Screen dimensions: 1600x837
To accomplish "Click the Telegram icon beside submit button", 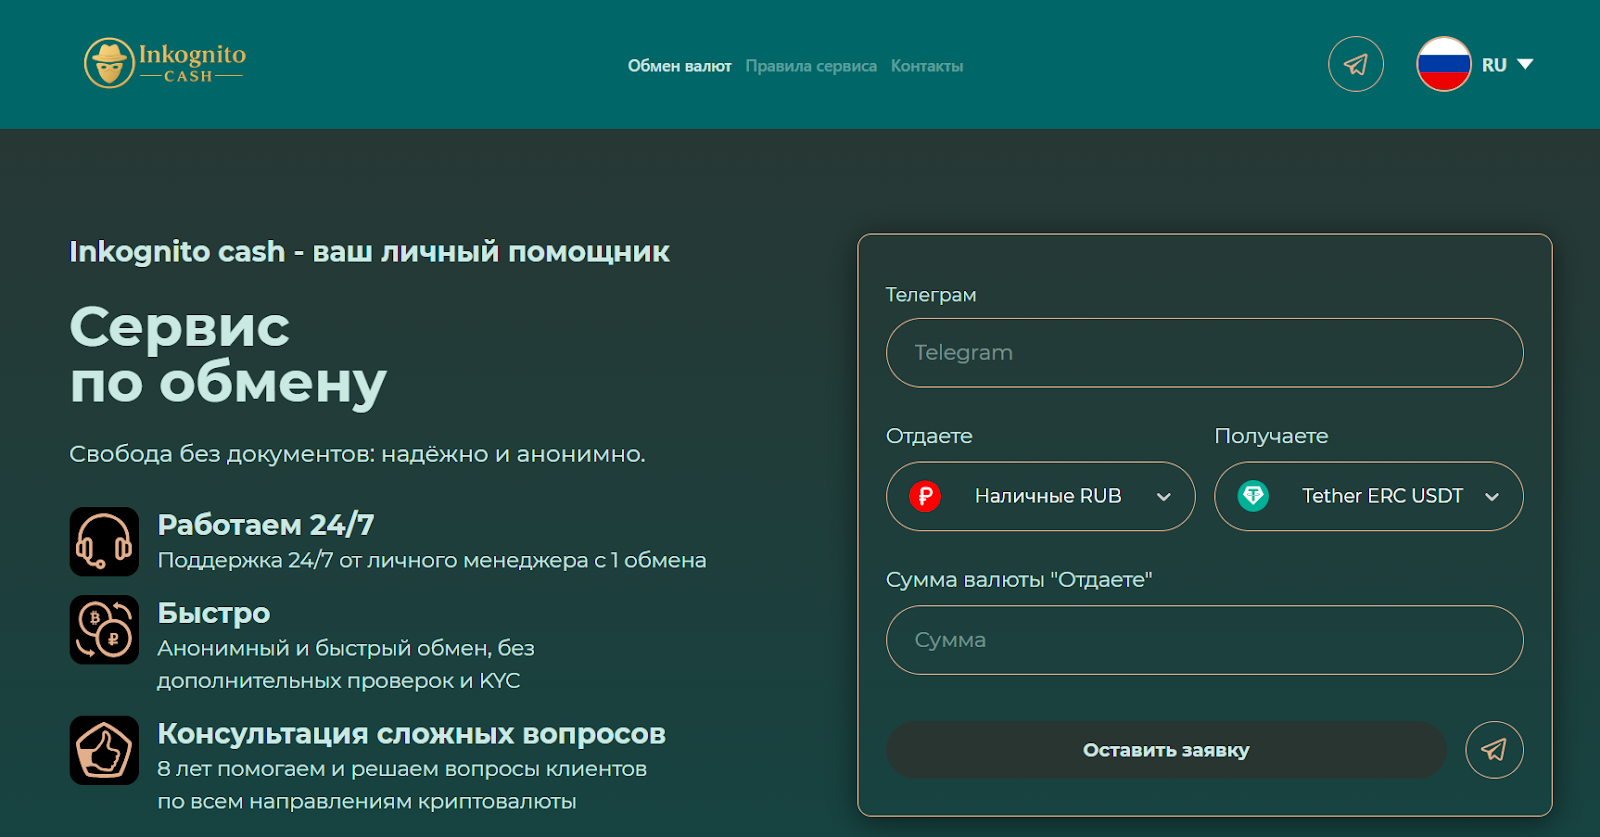I will point(1494,750).
